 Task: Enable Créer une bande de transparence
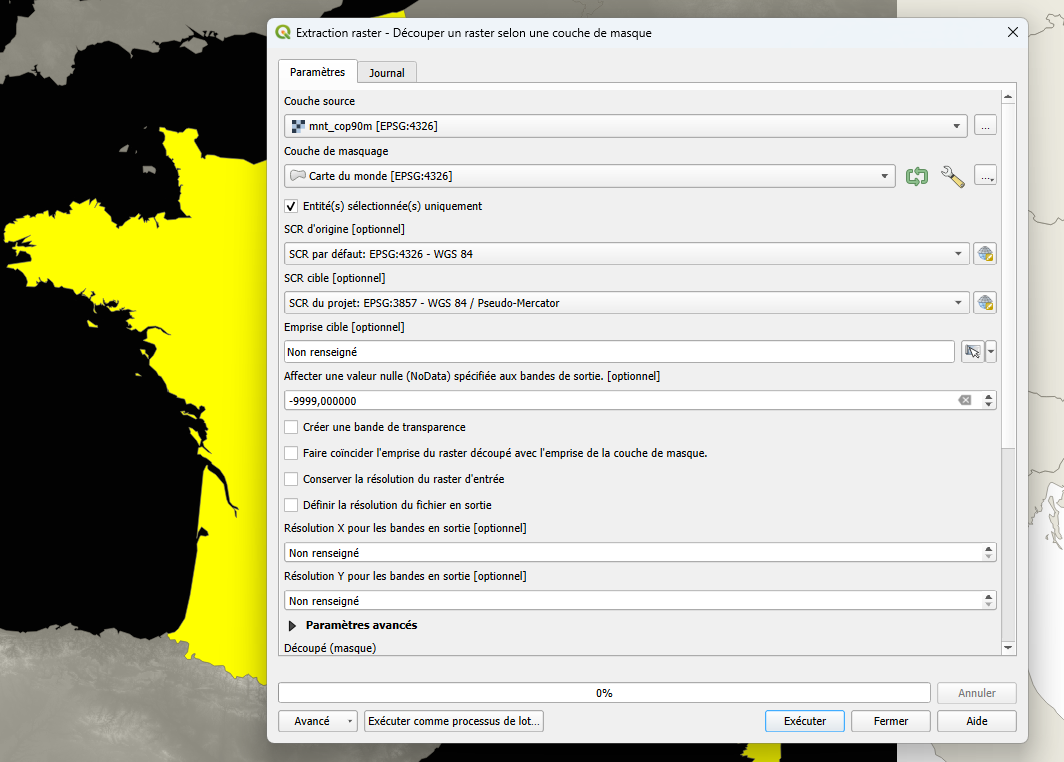click(292, 427)
